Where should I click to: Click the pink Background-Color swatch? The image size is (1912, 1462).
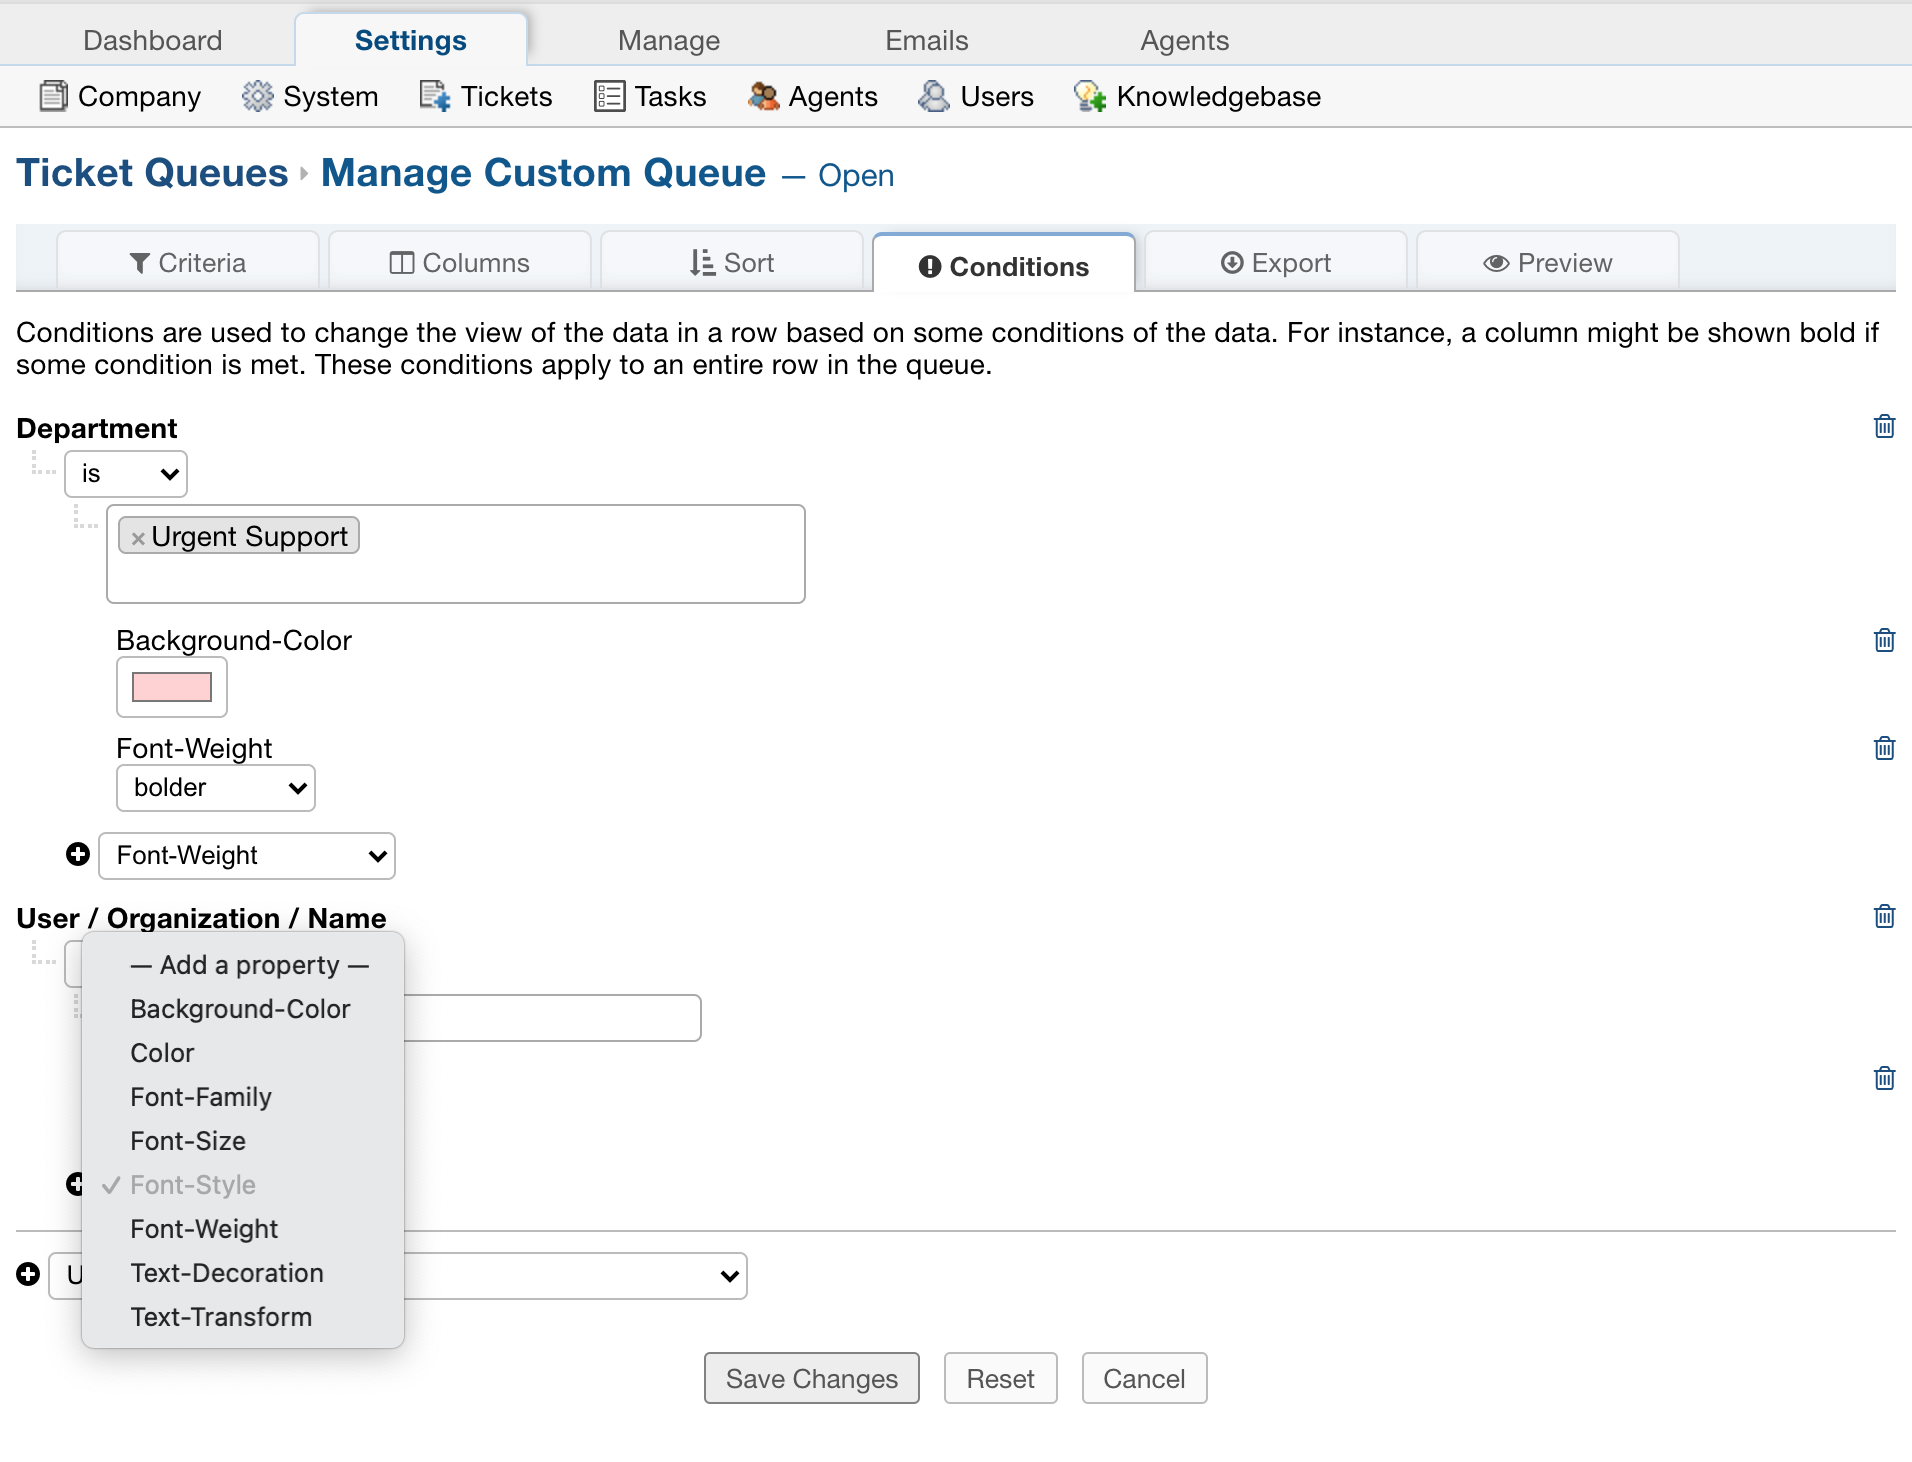coord(171,687)
